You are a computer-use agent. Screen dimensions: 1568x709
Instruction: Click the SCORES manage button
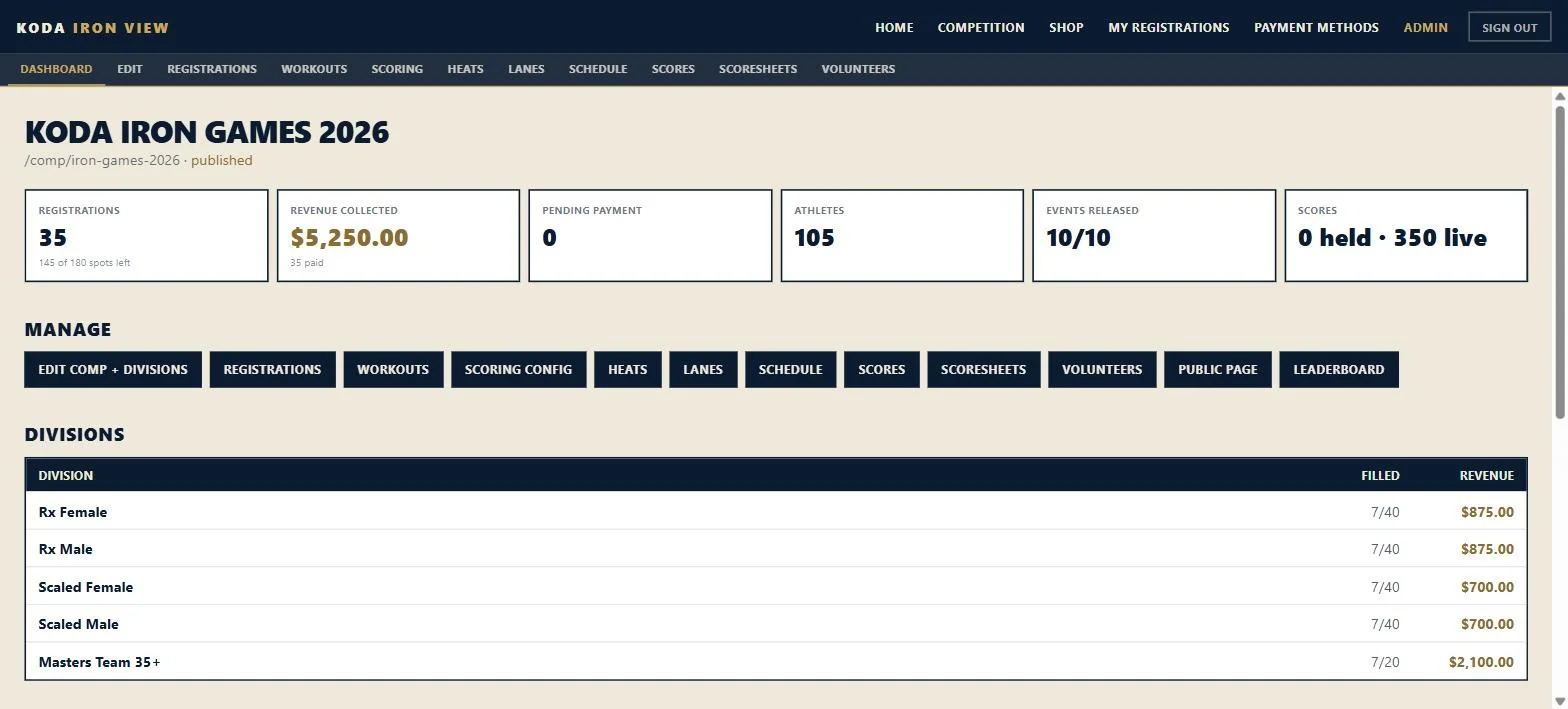(x=881, y=369)
